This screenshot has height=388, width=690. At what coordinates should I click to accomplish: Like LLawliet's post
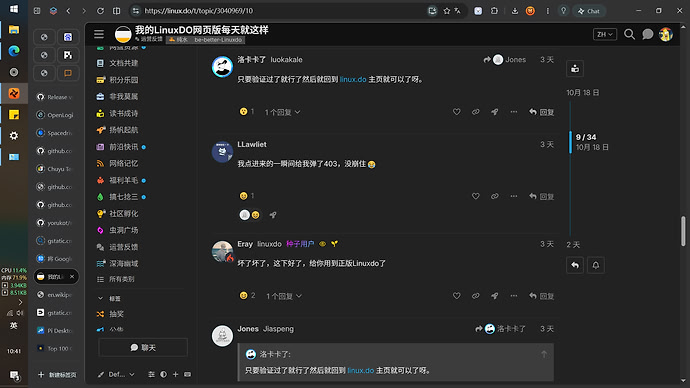[x=476, y=196]
